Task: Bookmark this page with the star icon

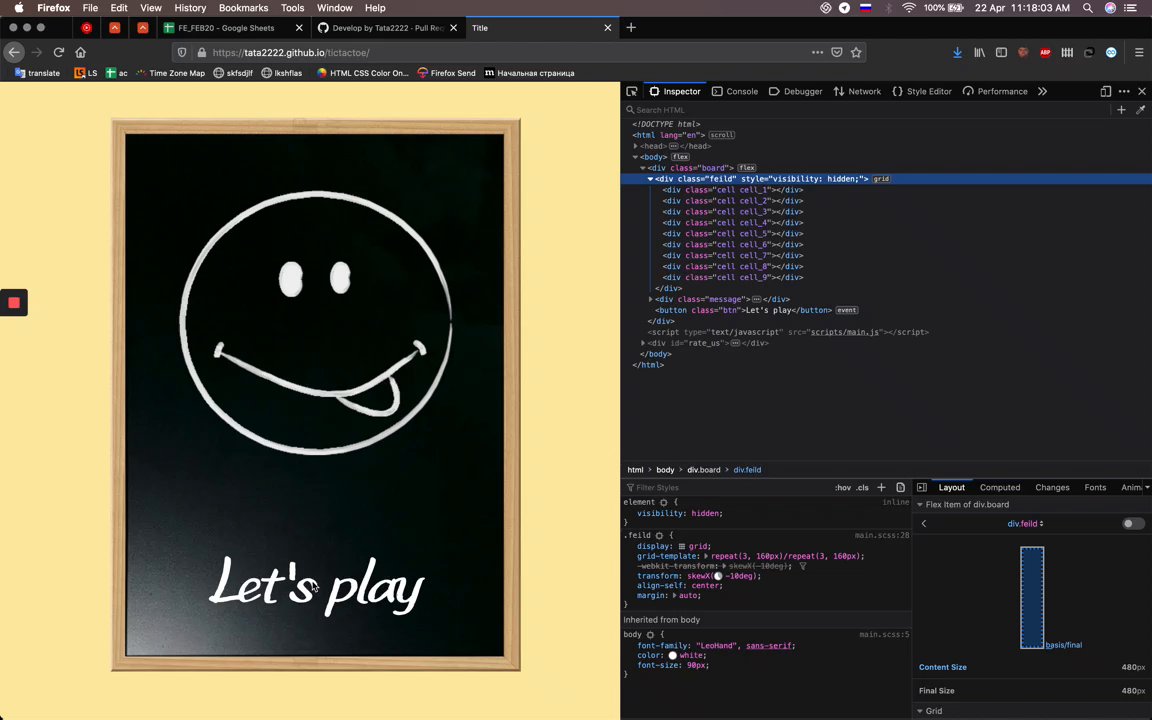Action: (x=856, y=52)
